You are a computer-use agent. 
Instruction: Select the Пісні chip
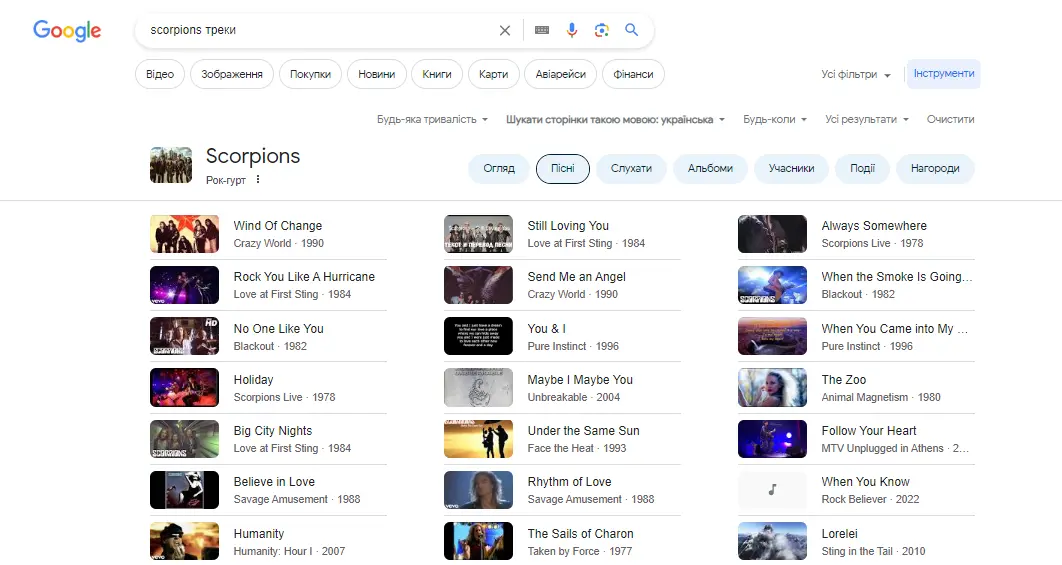563,169
